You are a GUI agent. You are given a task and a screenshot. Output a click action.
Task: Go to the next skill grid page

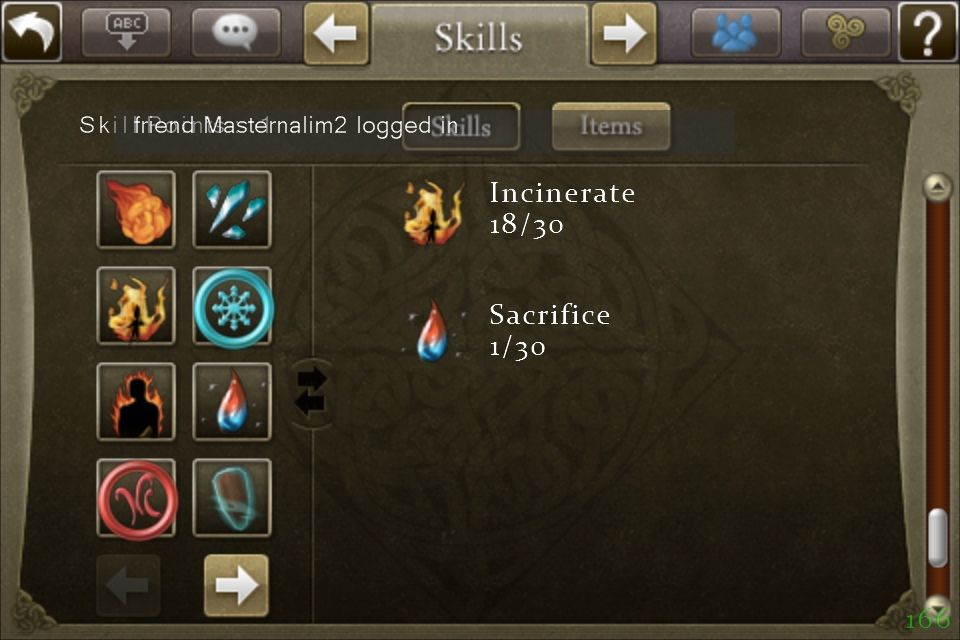click(236, 585)
